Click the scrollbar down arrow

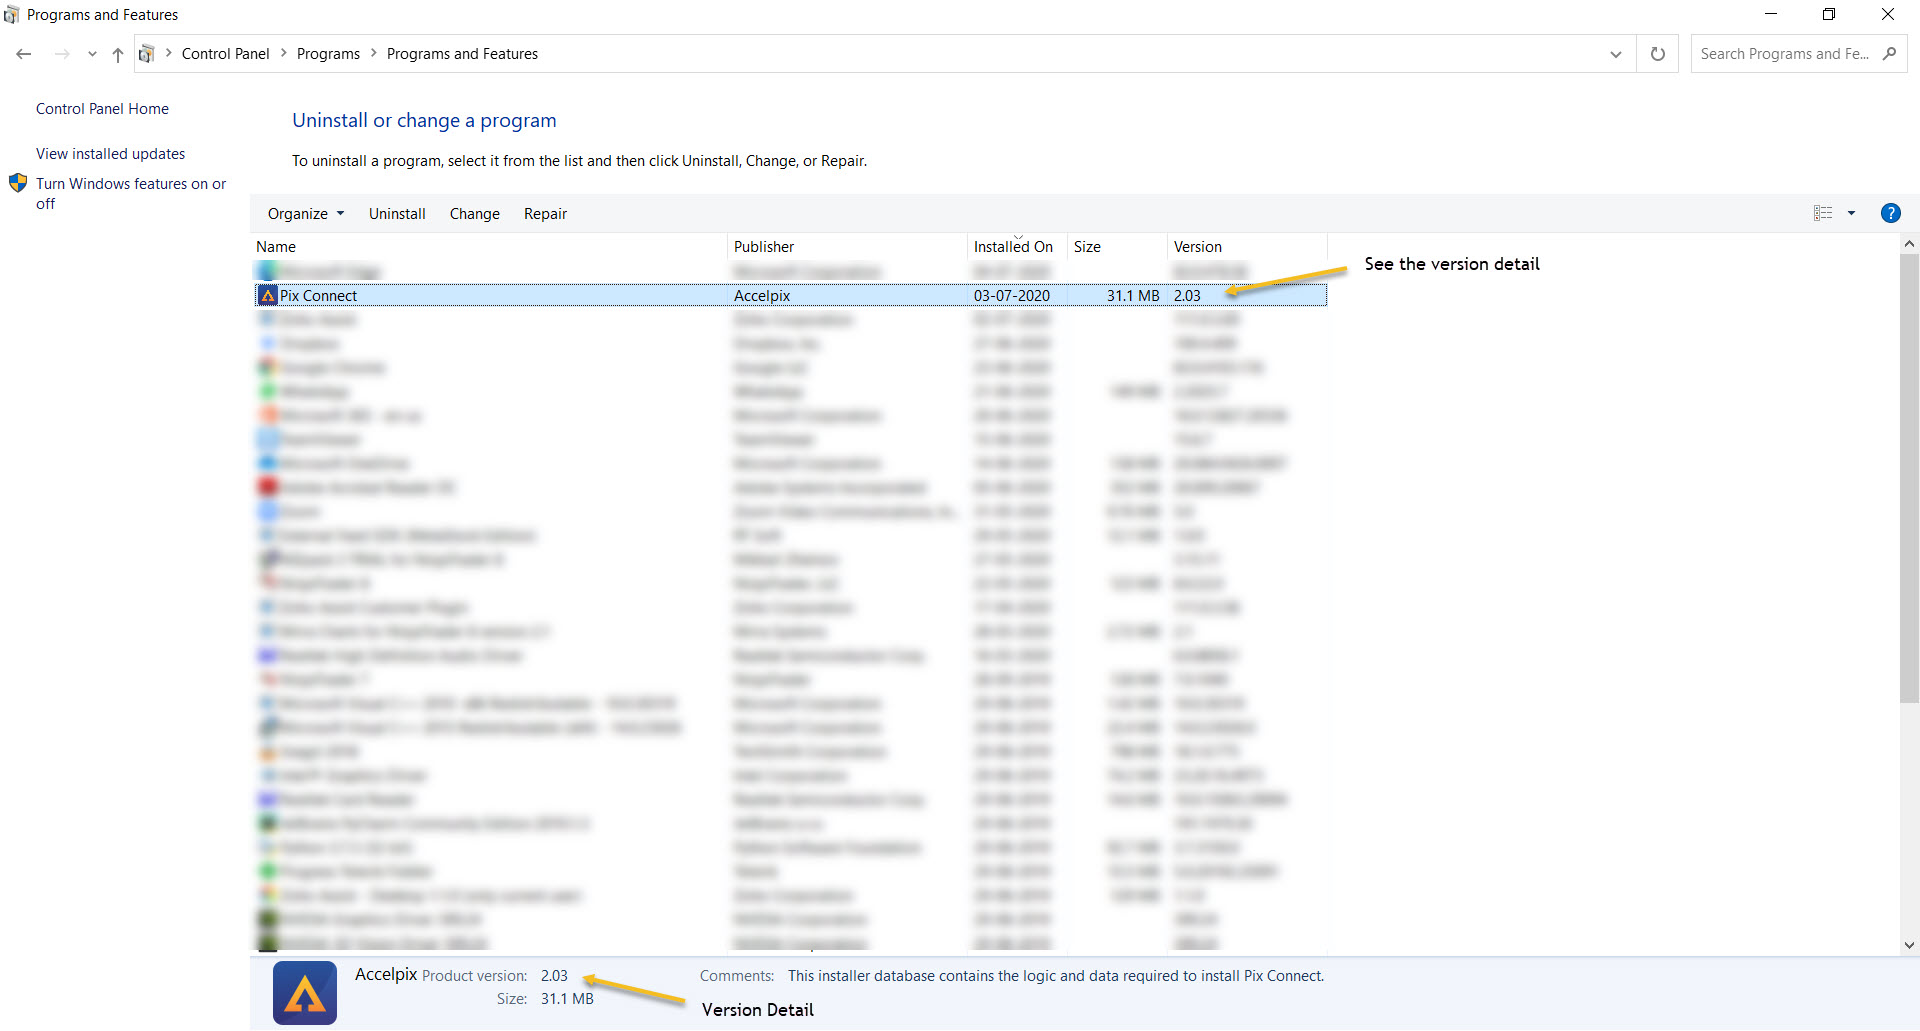click(1909, 945)
